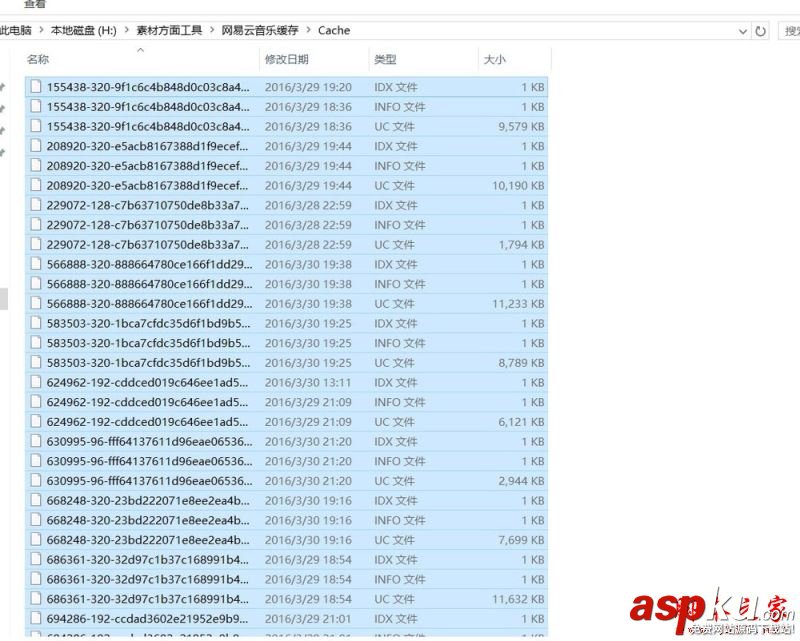Viewport: 800px width, 641px height.
Task: Select the 686361-320 IDX file name
Action: click(147, 560)
